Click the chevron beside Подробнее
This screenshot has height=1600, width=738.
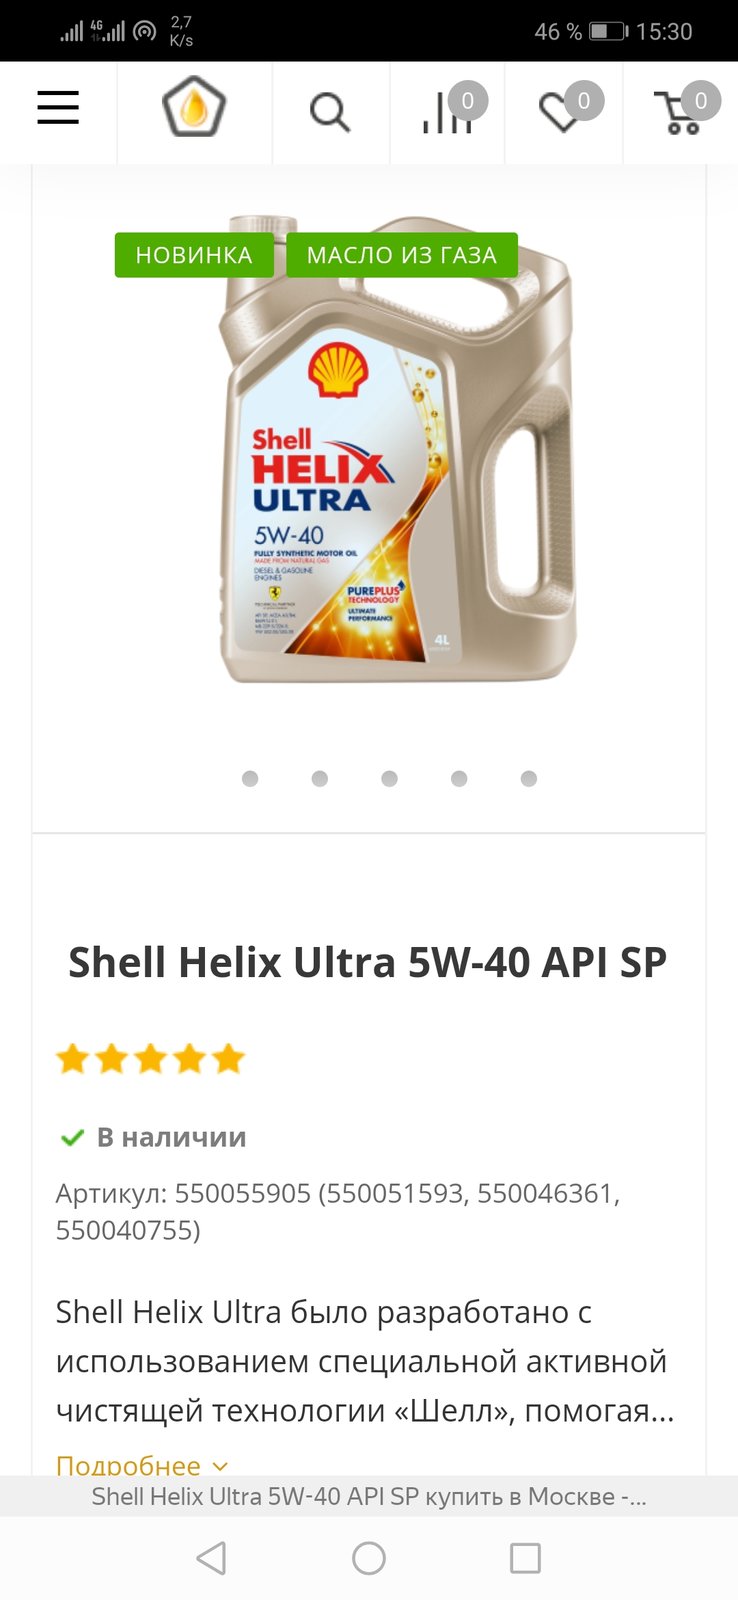pos(220,1466)
